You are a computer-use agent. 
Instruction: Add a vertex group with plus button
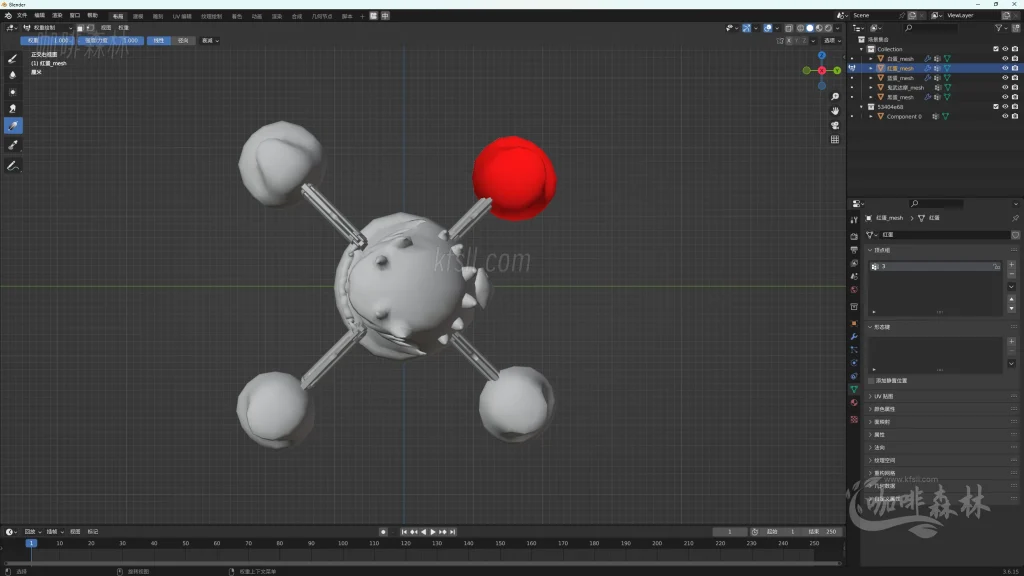point(1011,265)
